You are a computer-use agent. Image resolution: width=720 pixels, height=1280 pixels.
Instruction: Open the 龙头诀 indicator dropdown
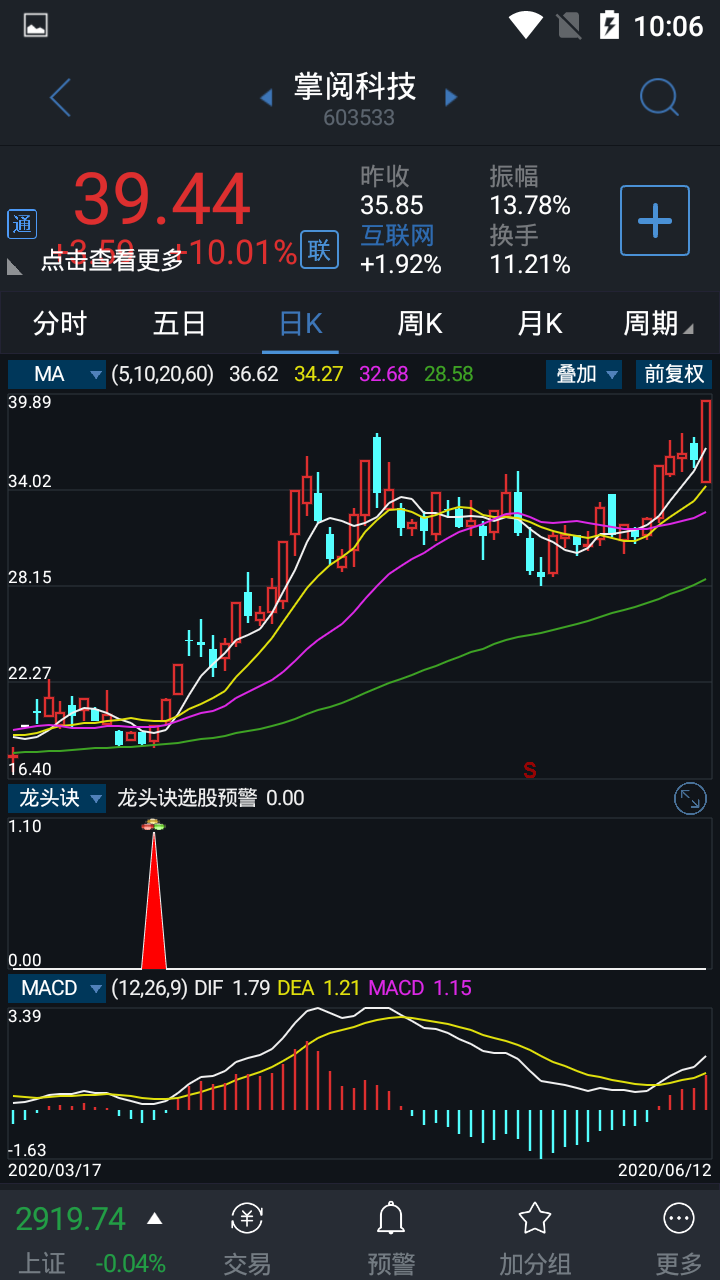coord(57,798)
